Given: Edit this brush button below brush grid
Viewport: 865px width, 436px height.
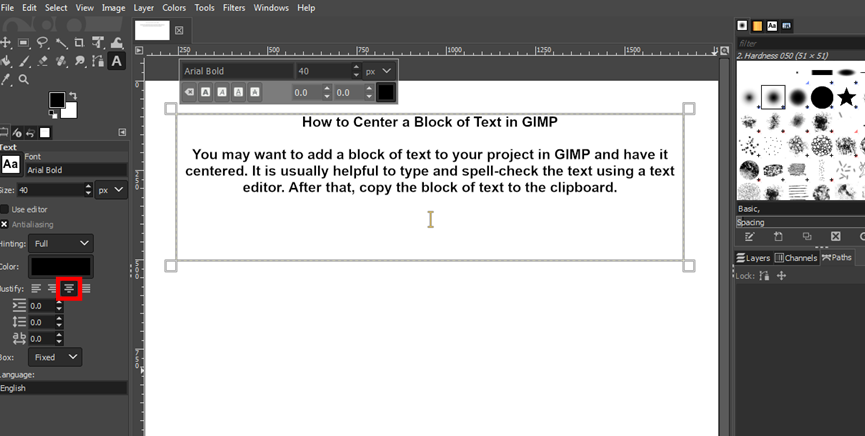Looking at the screenshot, I should pos(749,237).
